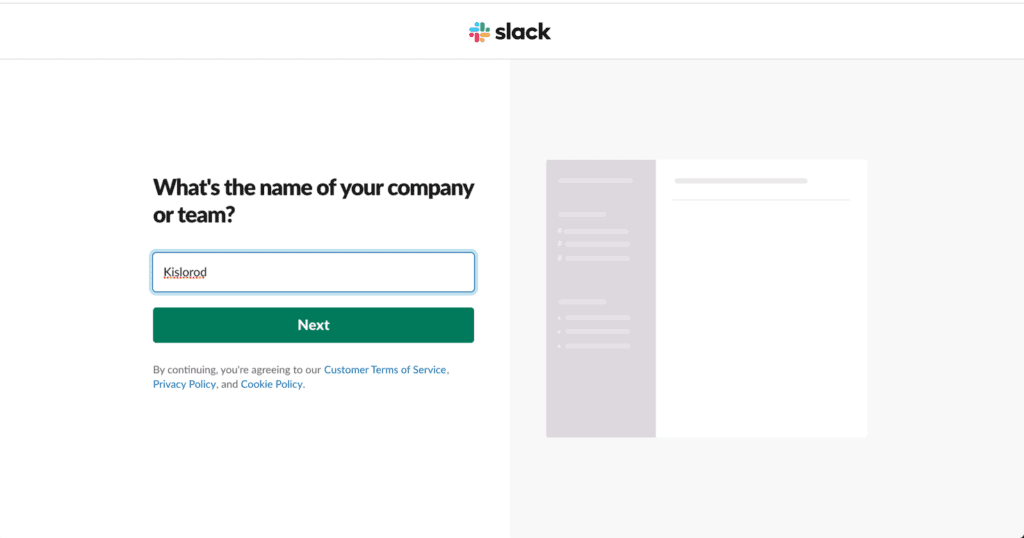
Task: Click the second section label in preview sidebar
Action: tap(582, 301)
